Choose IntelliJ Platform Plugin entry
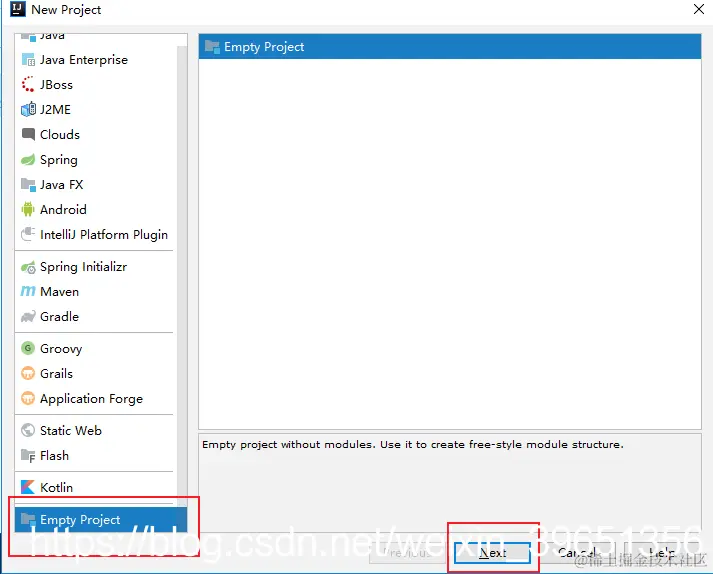713x574 pixels. click(94, 234)
